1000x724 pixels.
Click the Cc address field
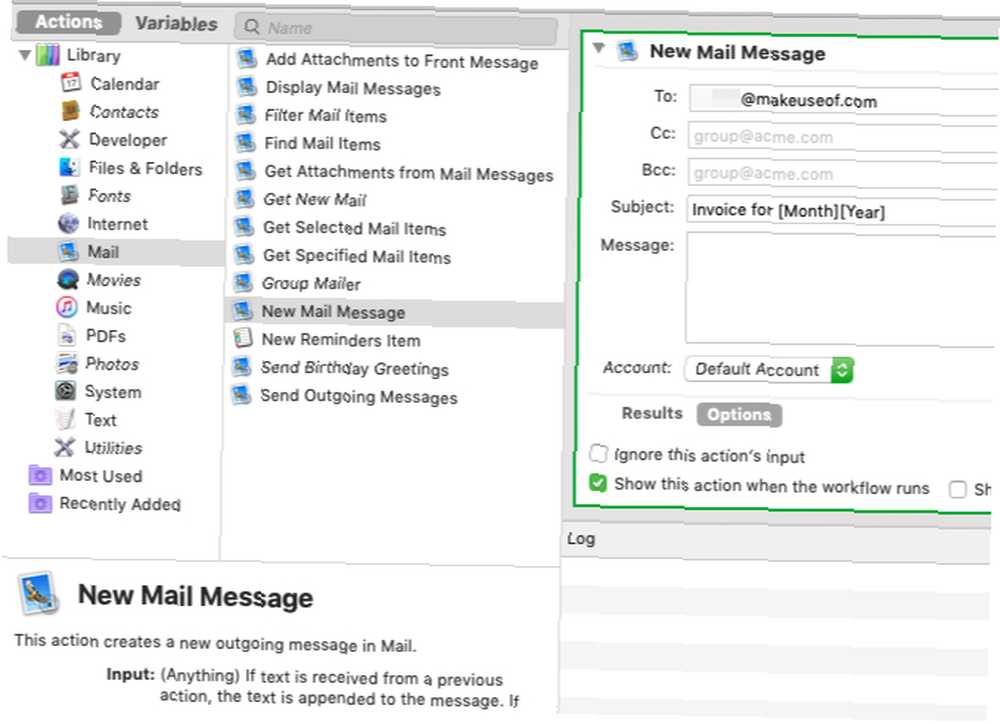[x=842, y=137]
